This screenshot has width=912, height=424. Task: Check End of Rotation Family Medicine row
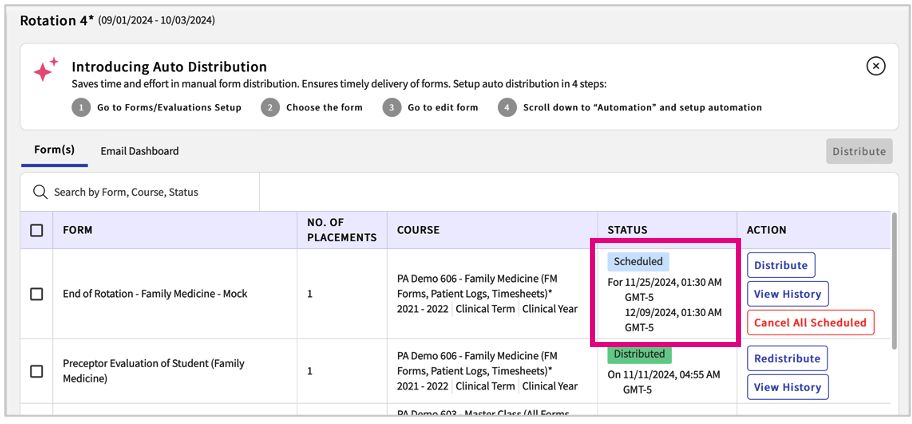[37, 294]
